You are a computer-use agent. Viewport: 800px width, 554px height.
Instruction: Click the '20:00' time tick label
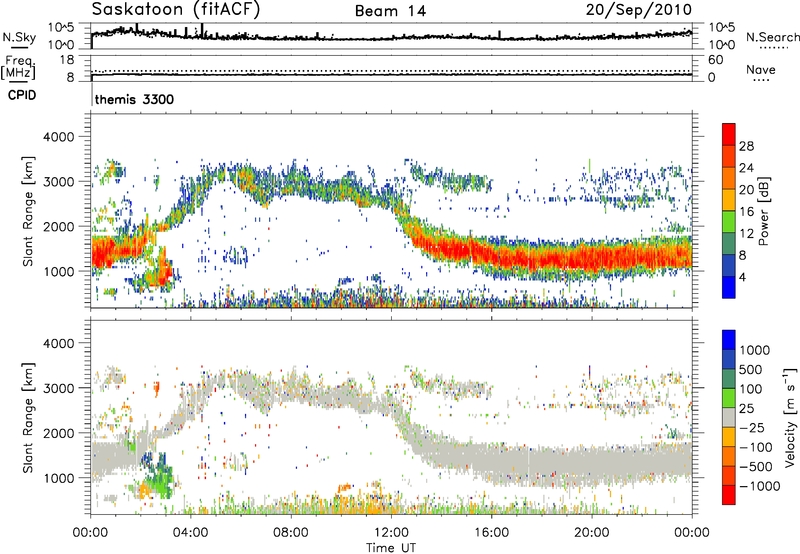point(591,533)
